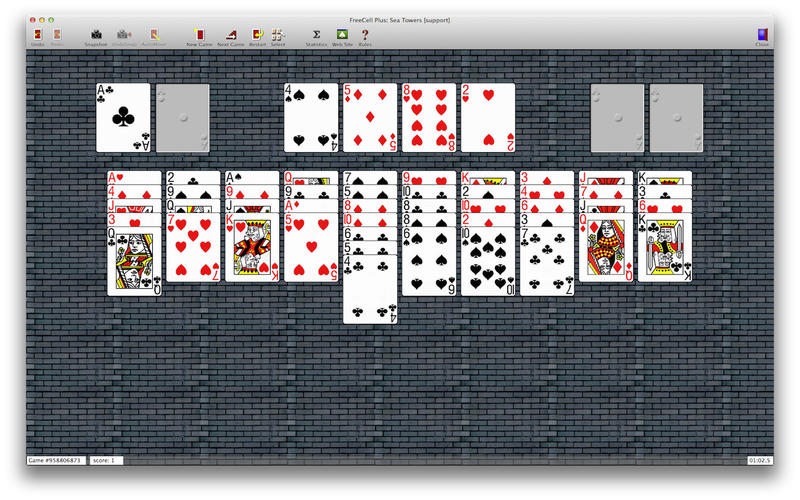The image size is (800, 500).
Task: Click the game number field in status bar
Action: coord(55,460)
